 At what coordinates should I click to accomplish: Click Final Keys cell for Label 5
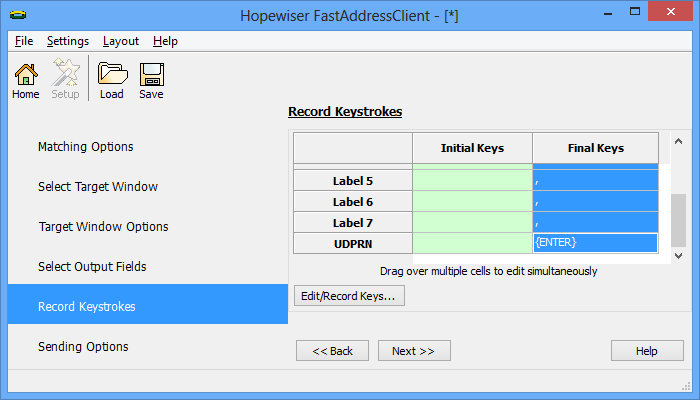(596, 181)
